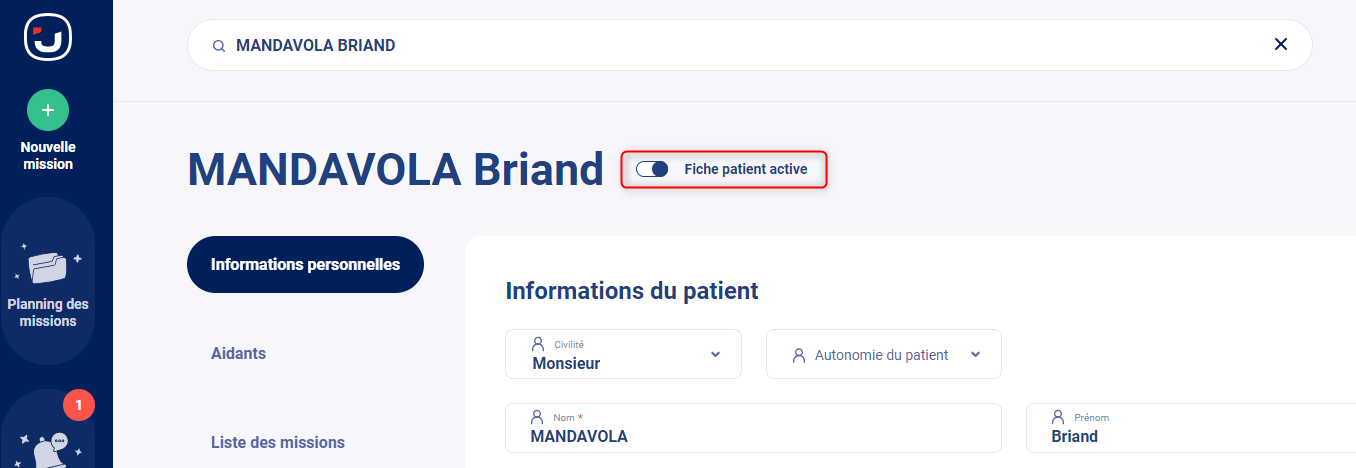Screen dimensions: 1356x468
Task: Open the Civilité dropdown
Action: [623, 354]
